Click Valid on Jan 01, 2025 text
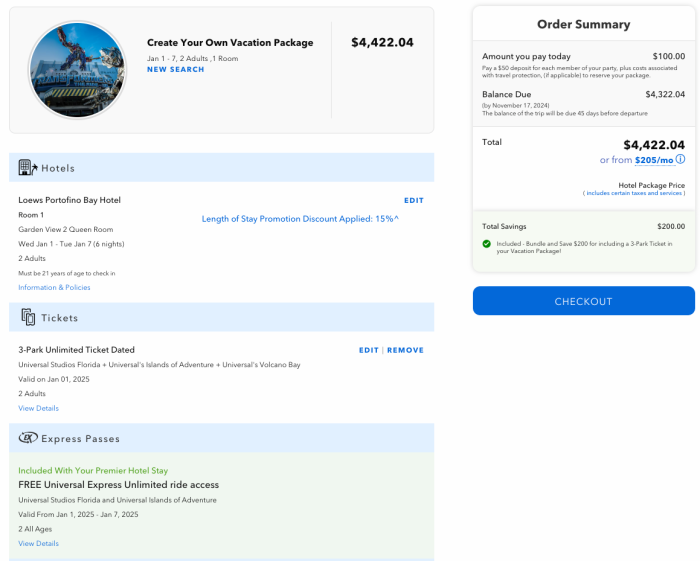Image resolution: width=700 pixels, height=561 pixels. click(x=54, y=379)
